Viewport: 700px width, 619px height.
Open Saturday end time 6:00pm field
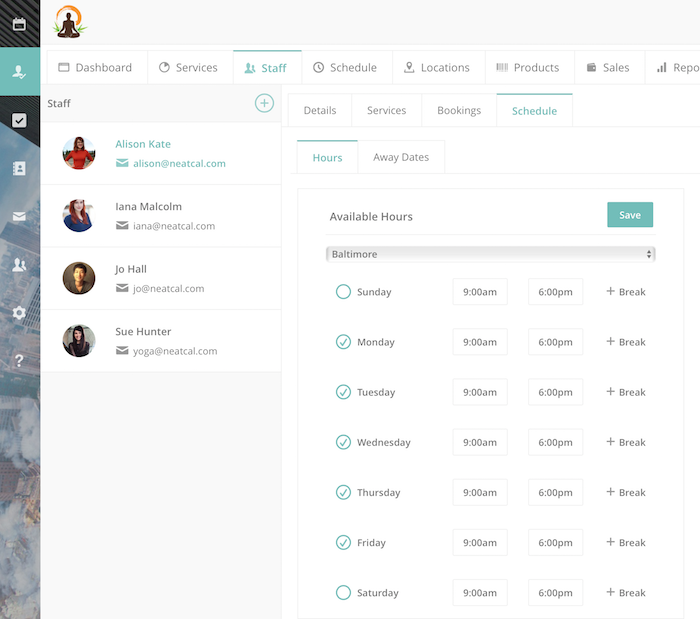[555, 593]
